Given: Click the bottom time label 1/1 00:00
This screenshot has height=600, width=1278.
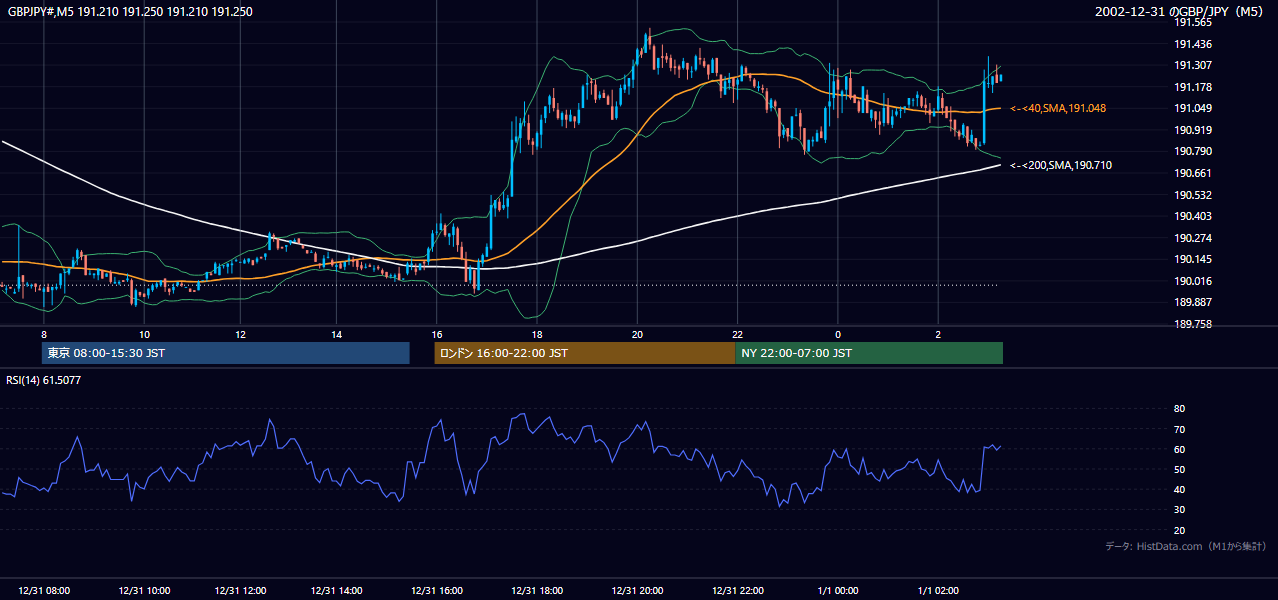Looking at the screenshot, I should point(838,591).
